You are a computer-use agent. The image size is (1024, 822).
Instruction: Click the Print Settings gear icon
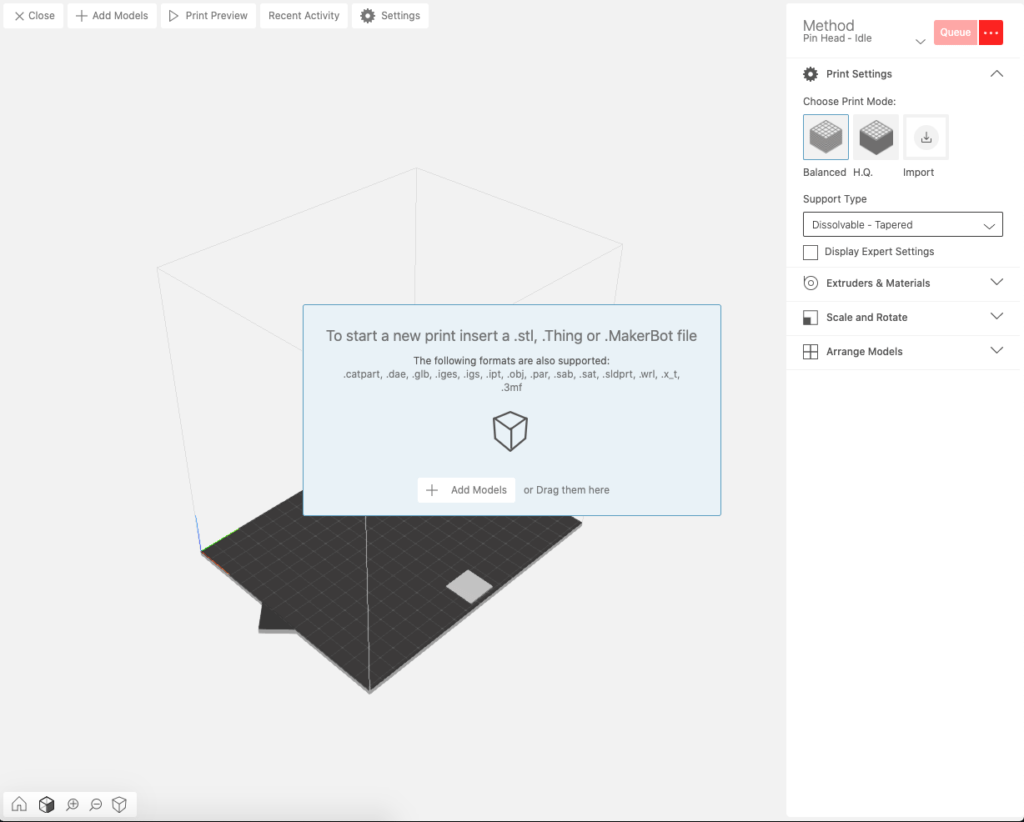[x=809, y=73]
